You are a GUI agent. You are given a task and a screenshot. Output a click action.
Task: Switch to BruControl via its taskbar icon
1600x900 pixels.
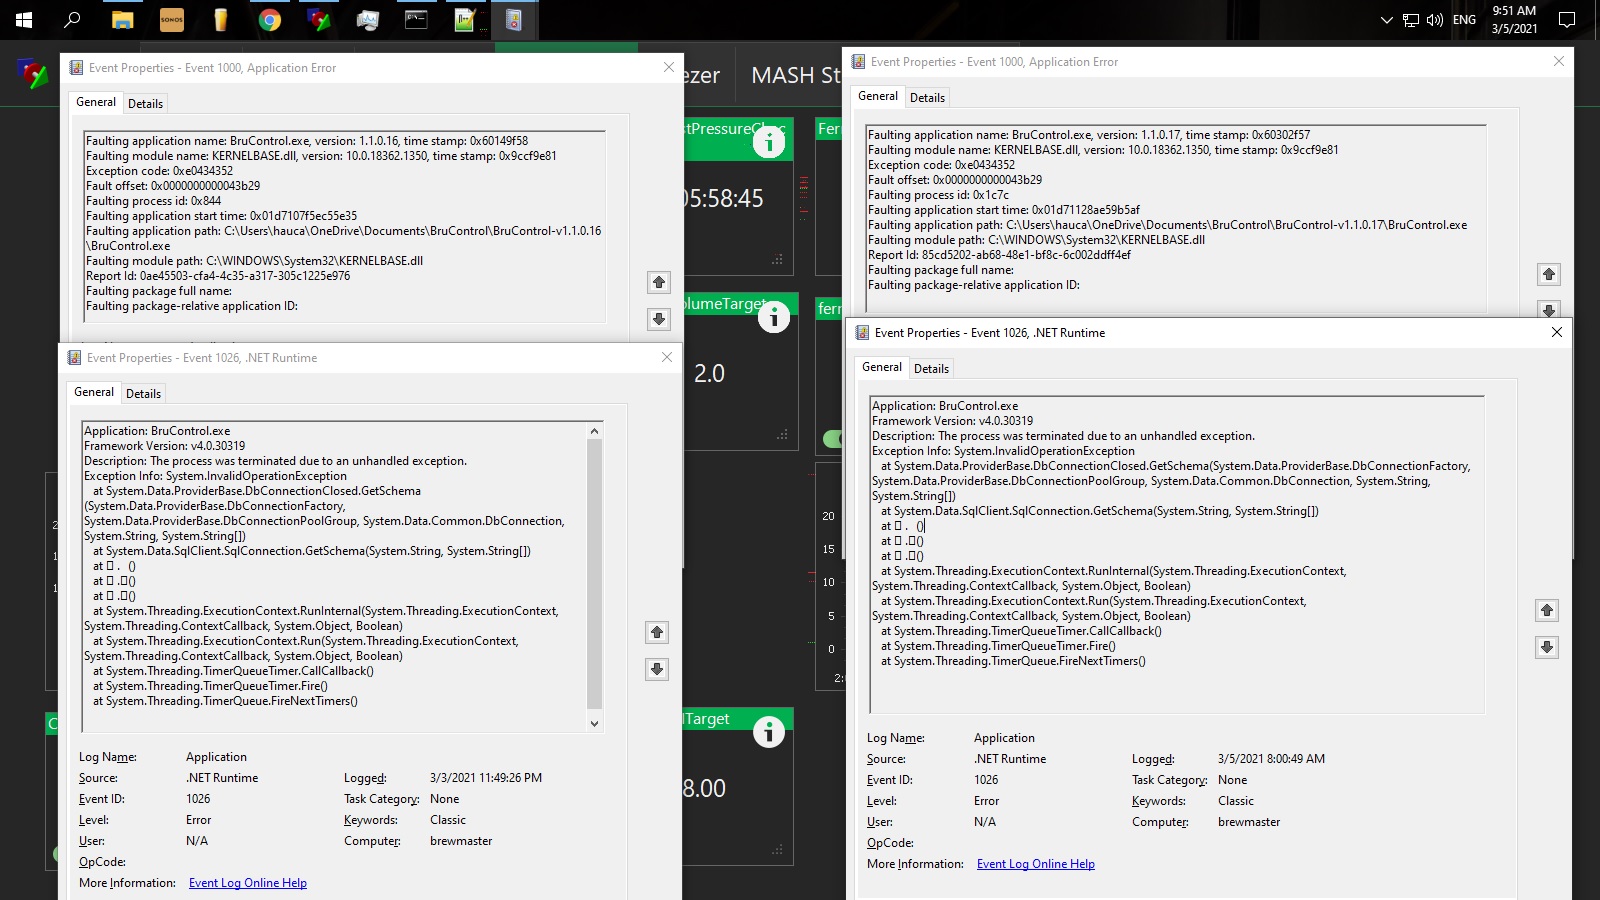[x=319, y=20]
